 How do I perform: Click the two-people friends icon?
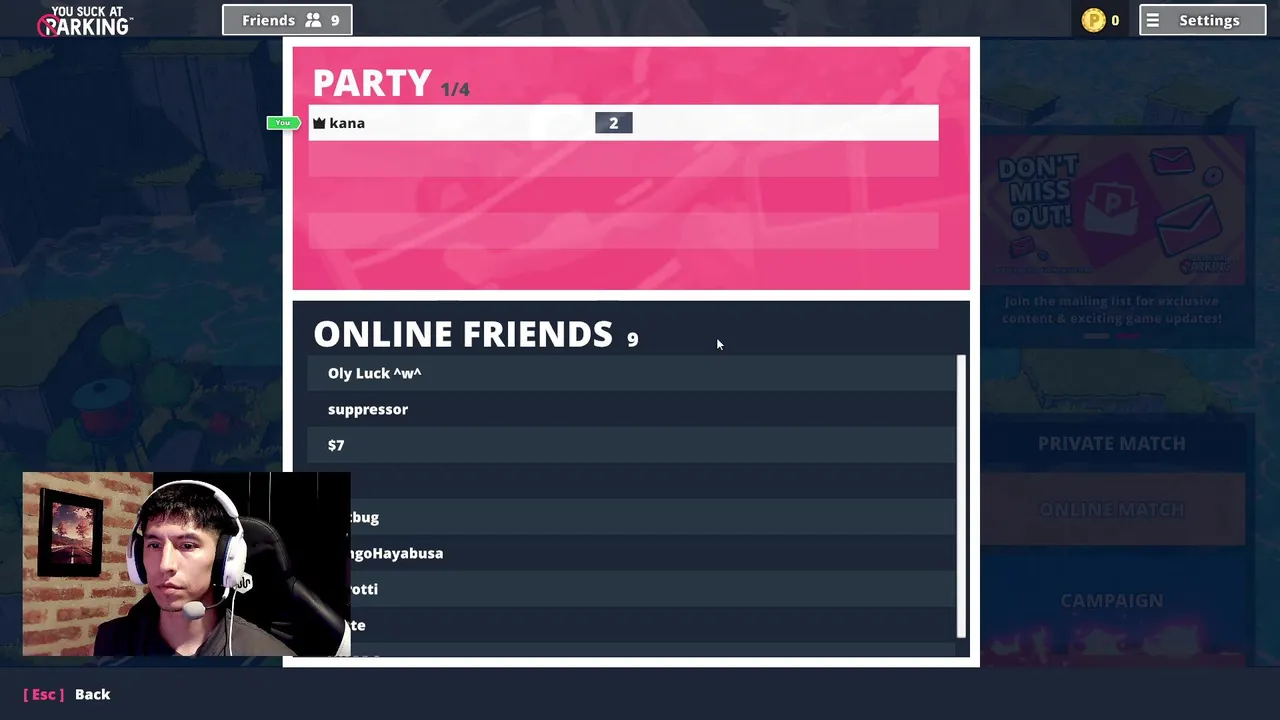[313, 20]
